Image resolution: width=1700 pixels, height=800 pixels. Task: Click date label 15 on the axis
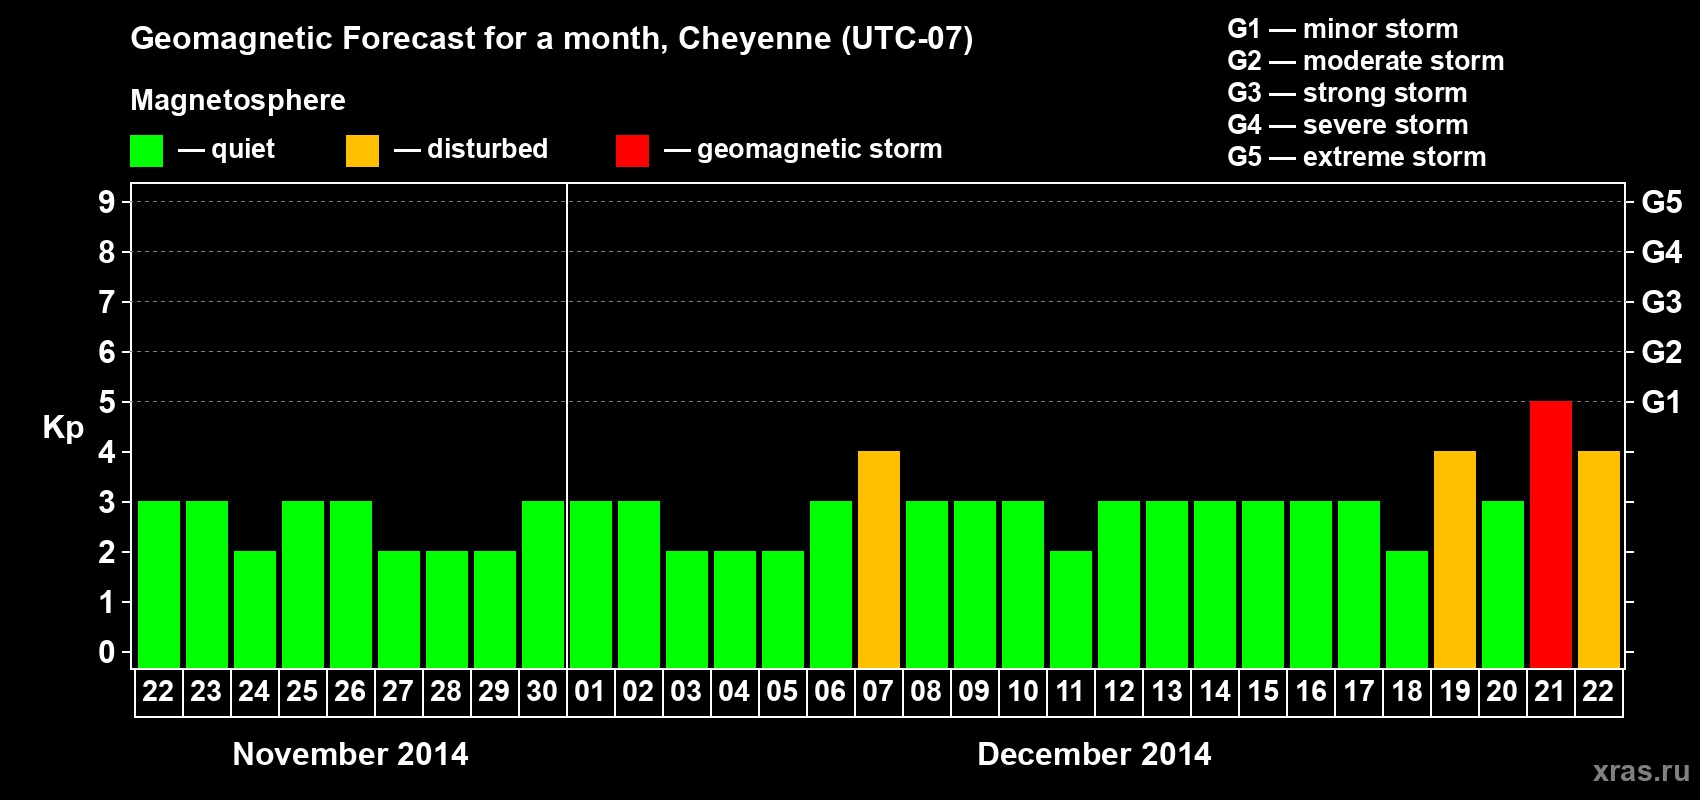[x=1262, y=691]
